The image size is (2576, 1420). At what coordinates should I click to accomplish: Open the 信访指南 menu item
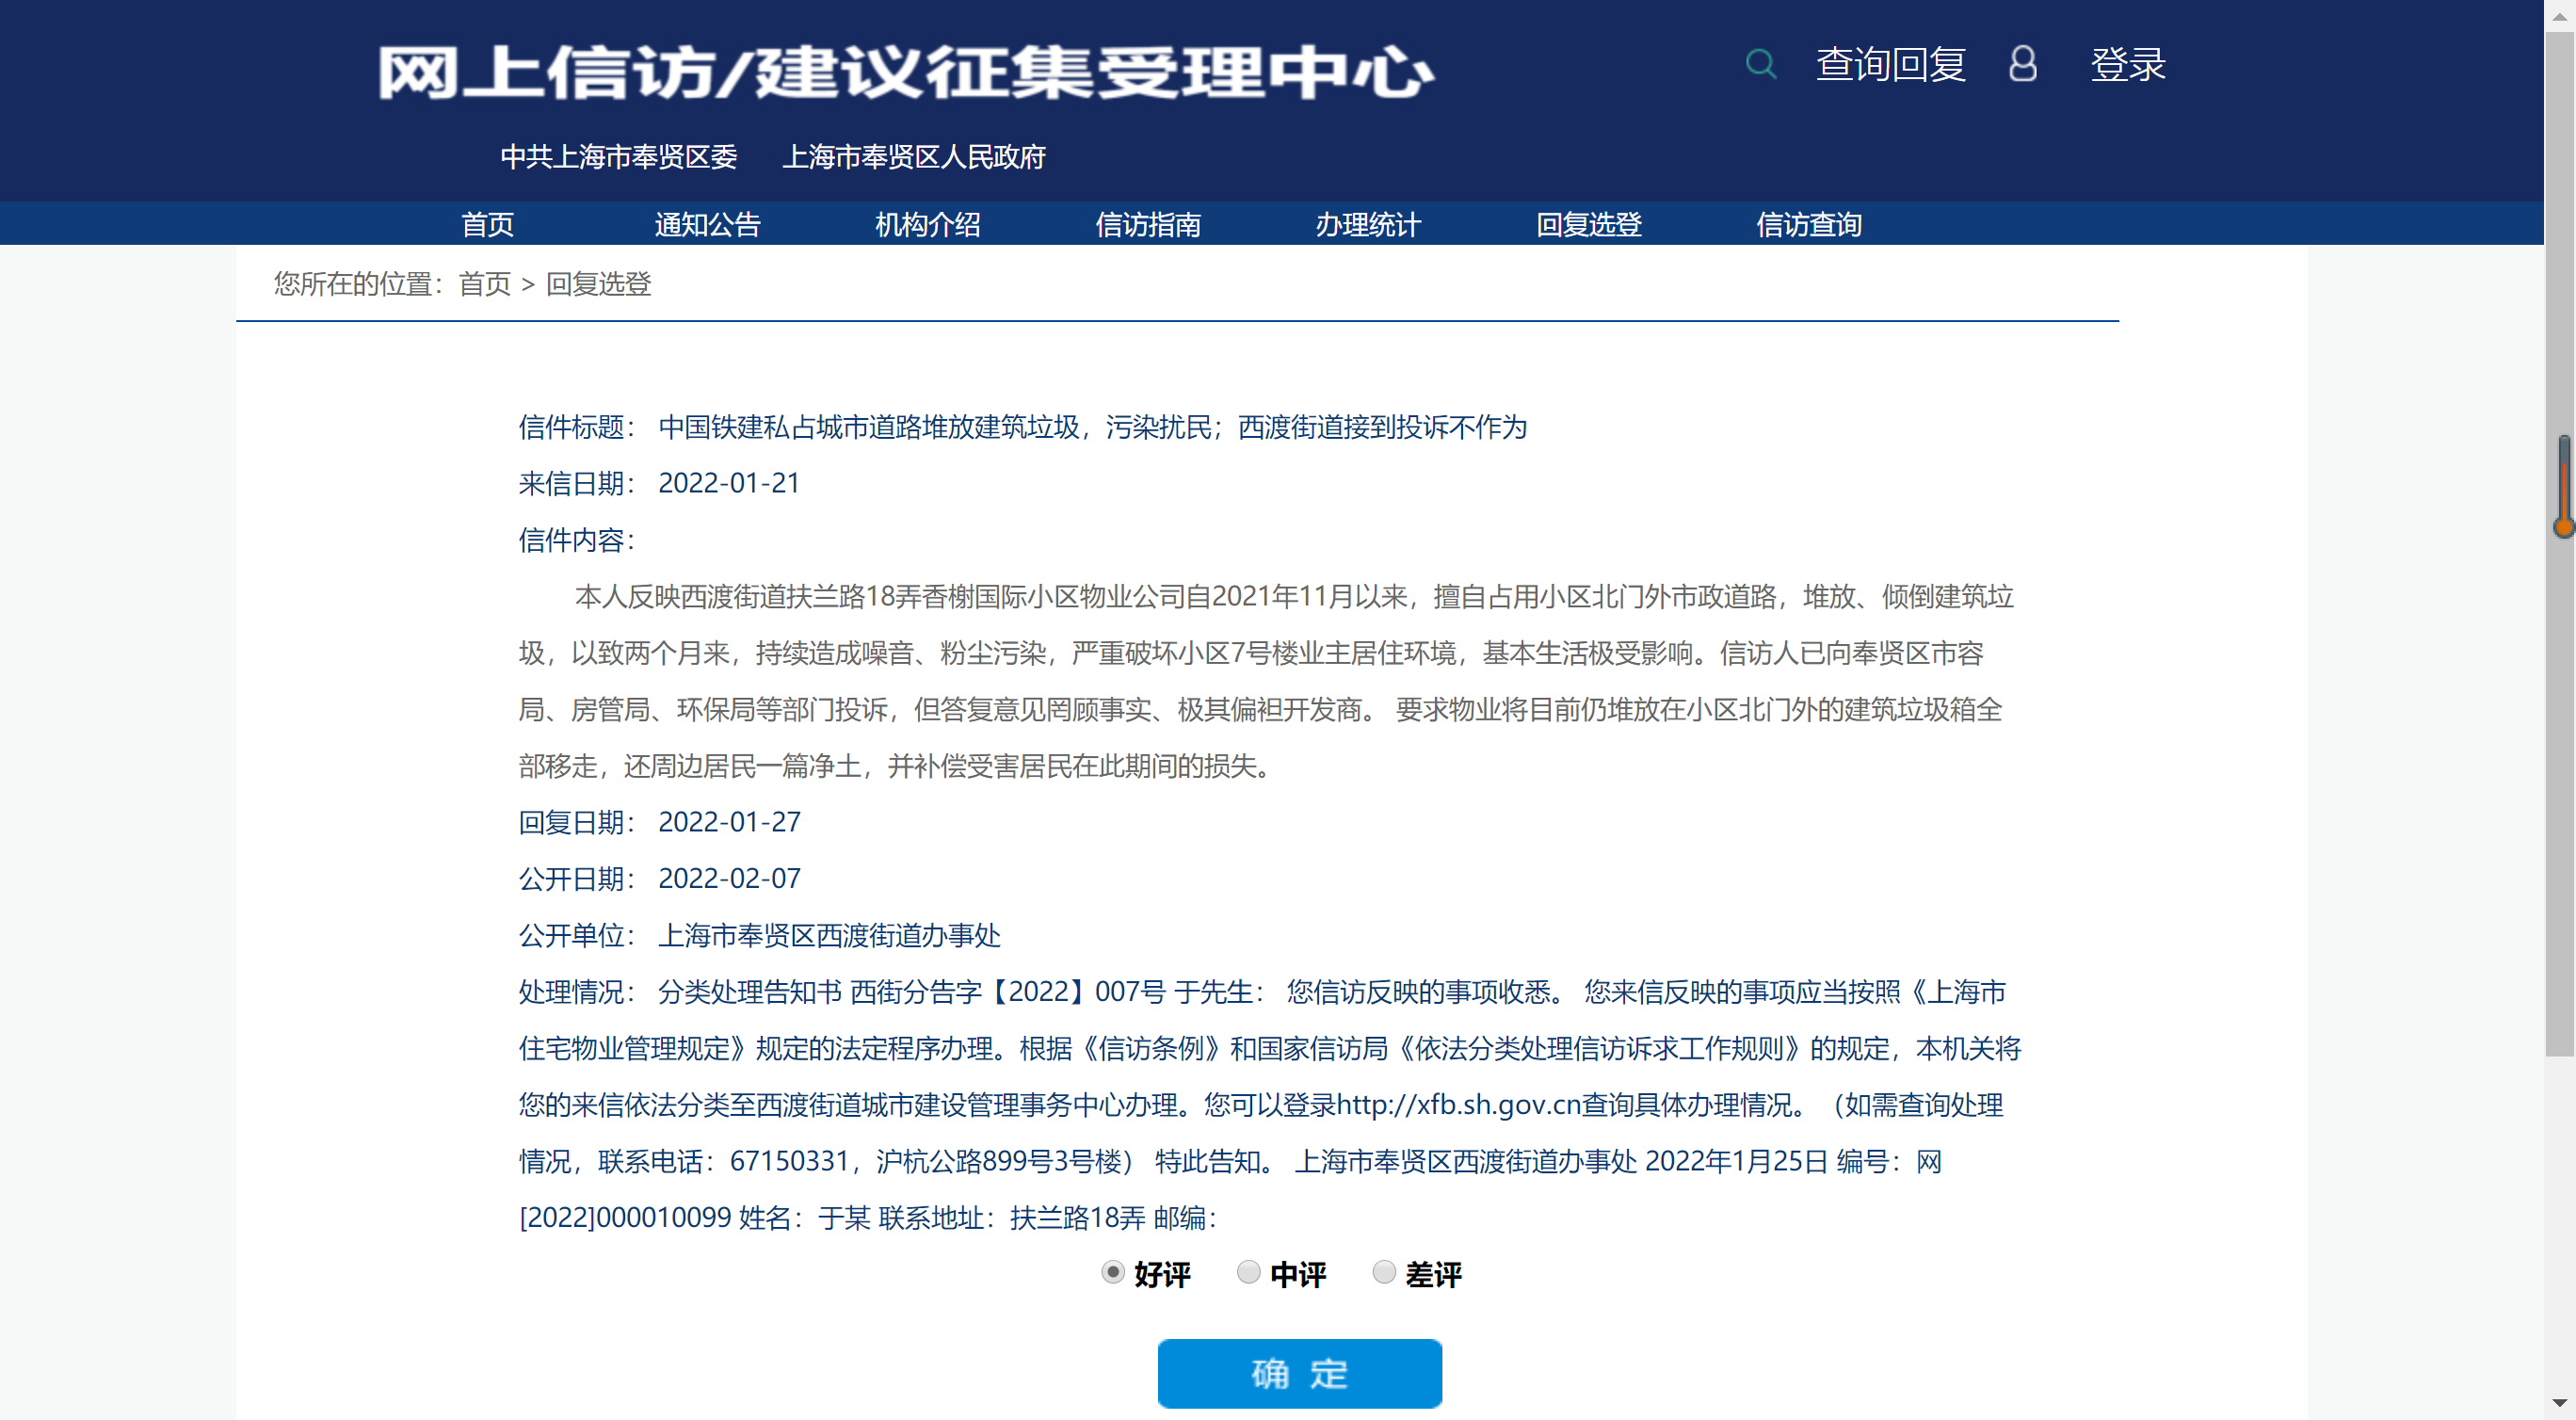tap(1148, 224)
